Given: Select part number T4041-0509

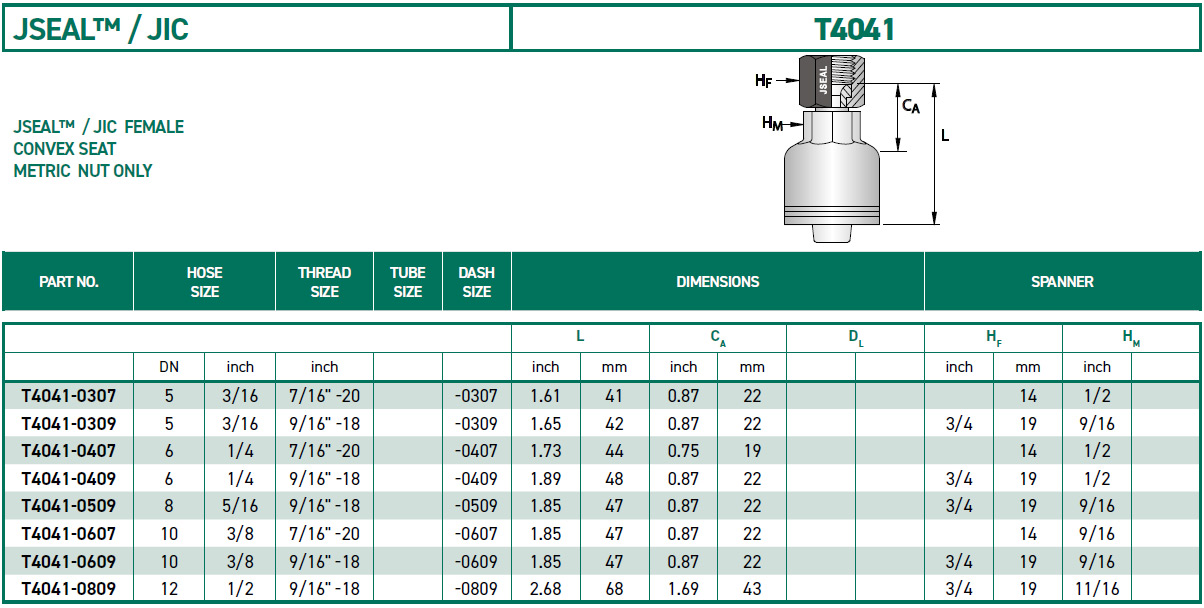Looking at the screenshot, I should (69, 506).
